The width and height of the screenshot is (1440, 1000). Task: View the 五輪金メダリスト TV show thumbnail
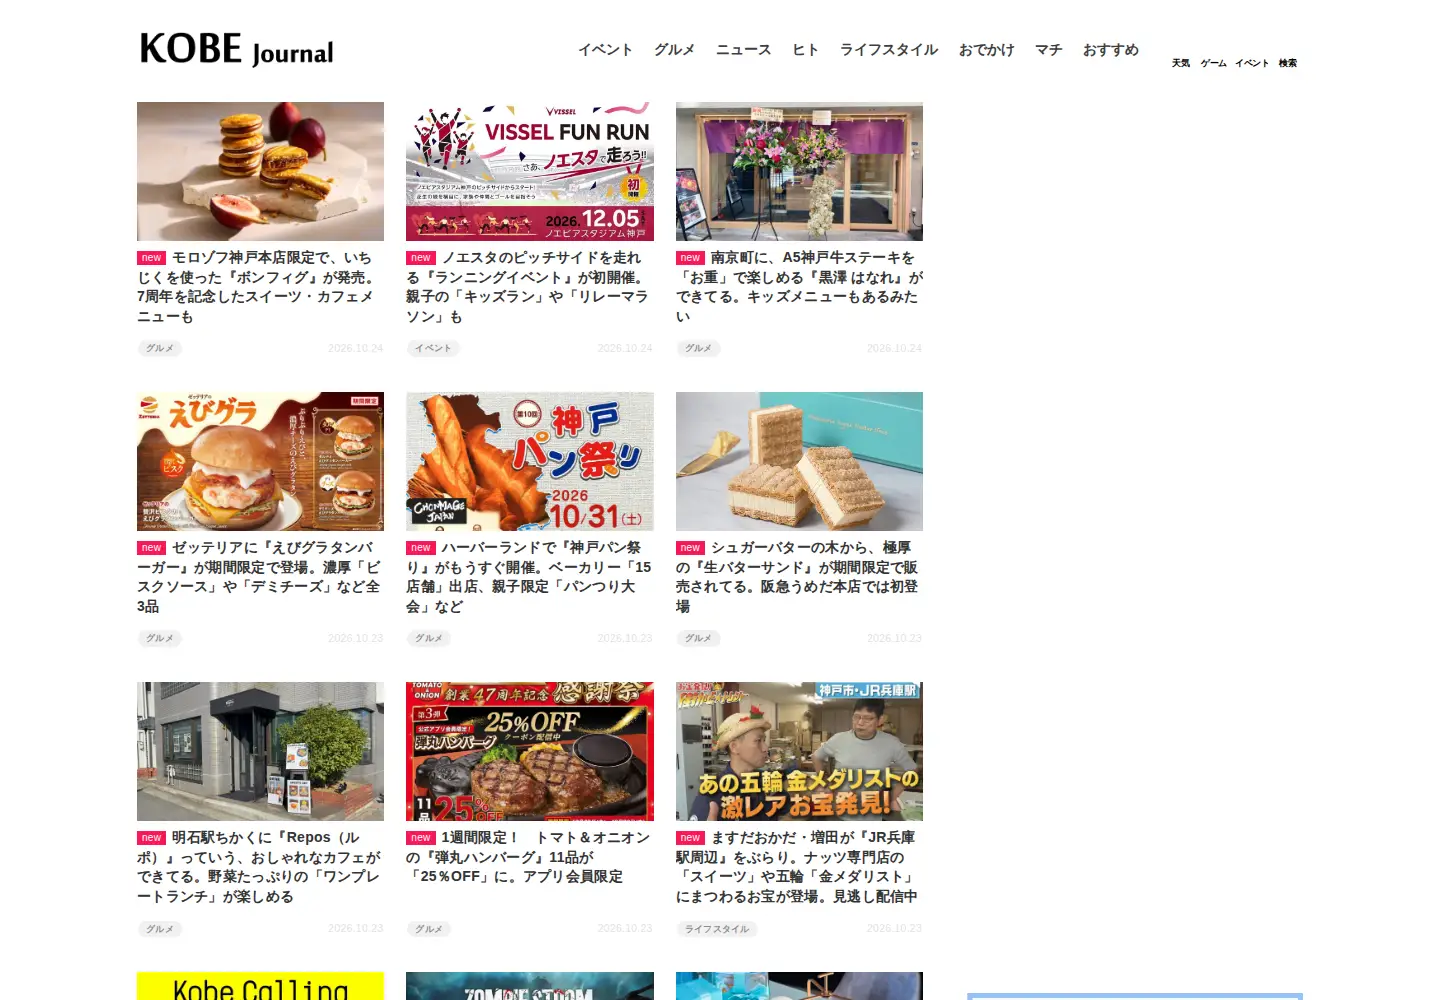tap(799, 751)
